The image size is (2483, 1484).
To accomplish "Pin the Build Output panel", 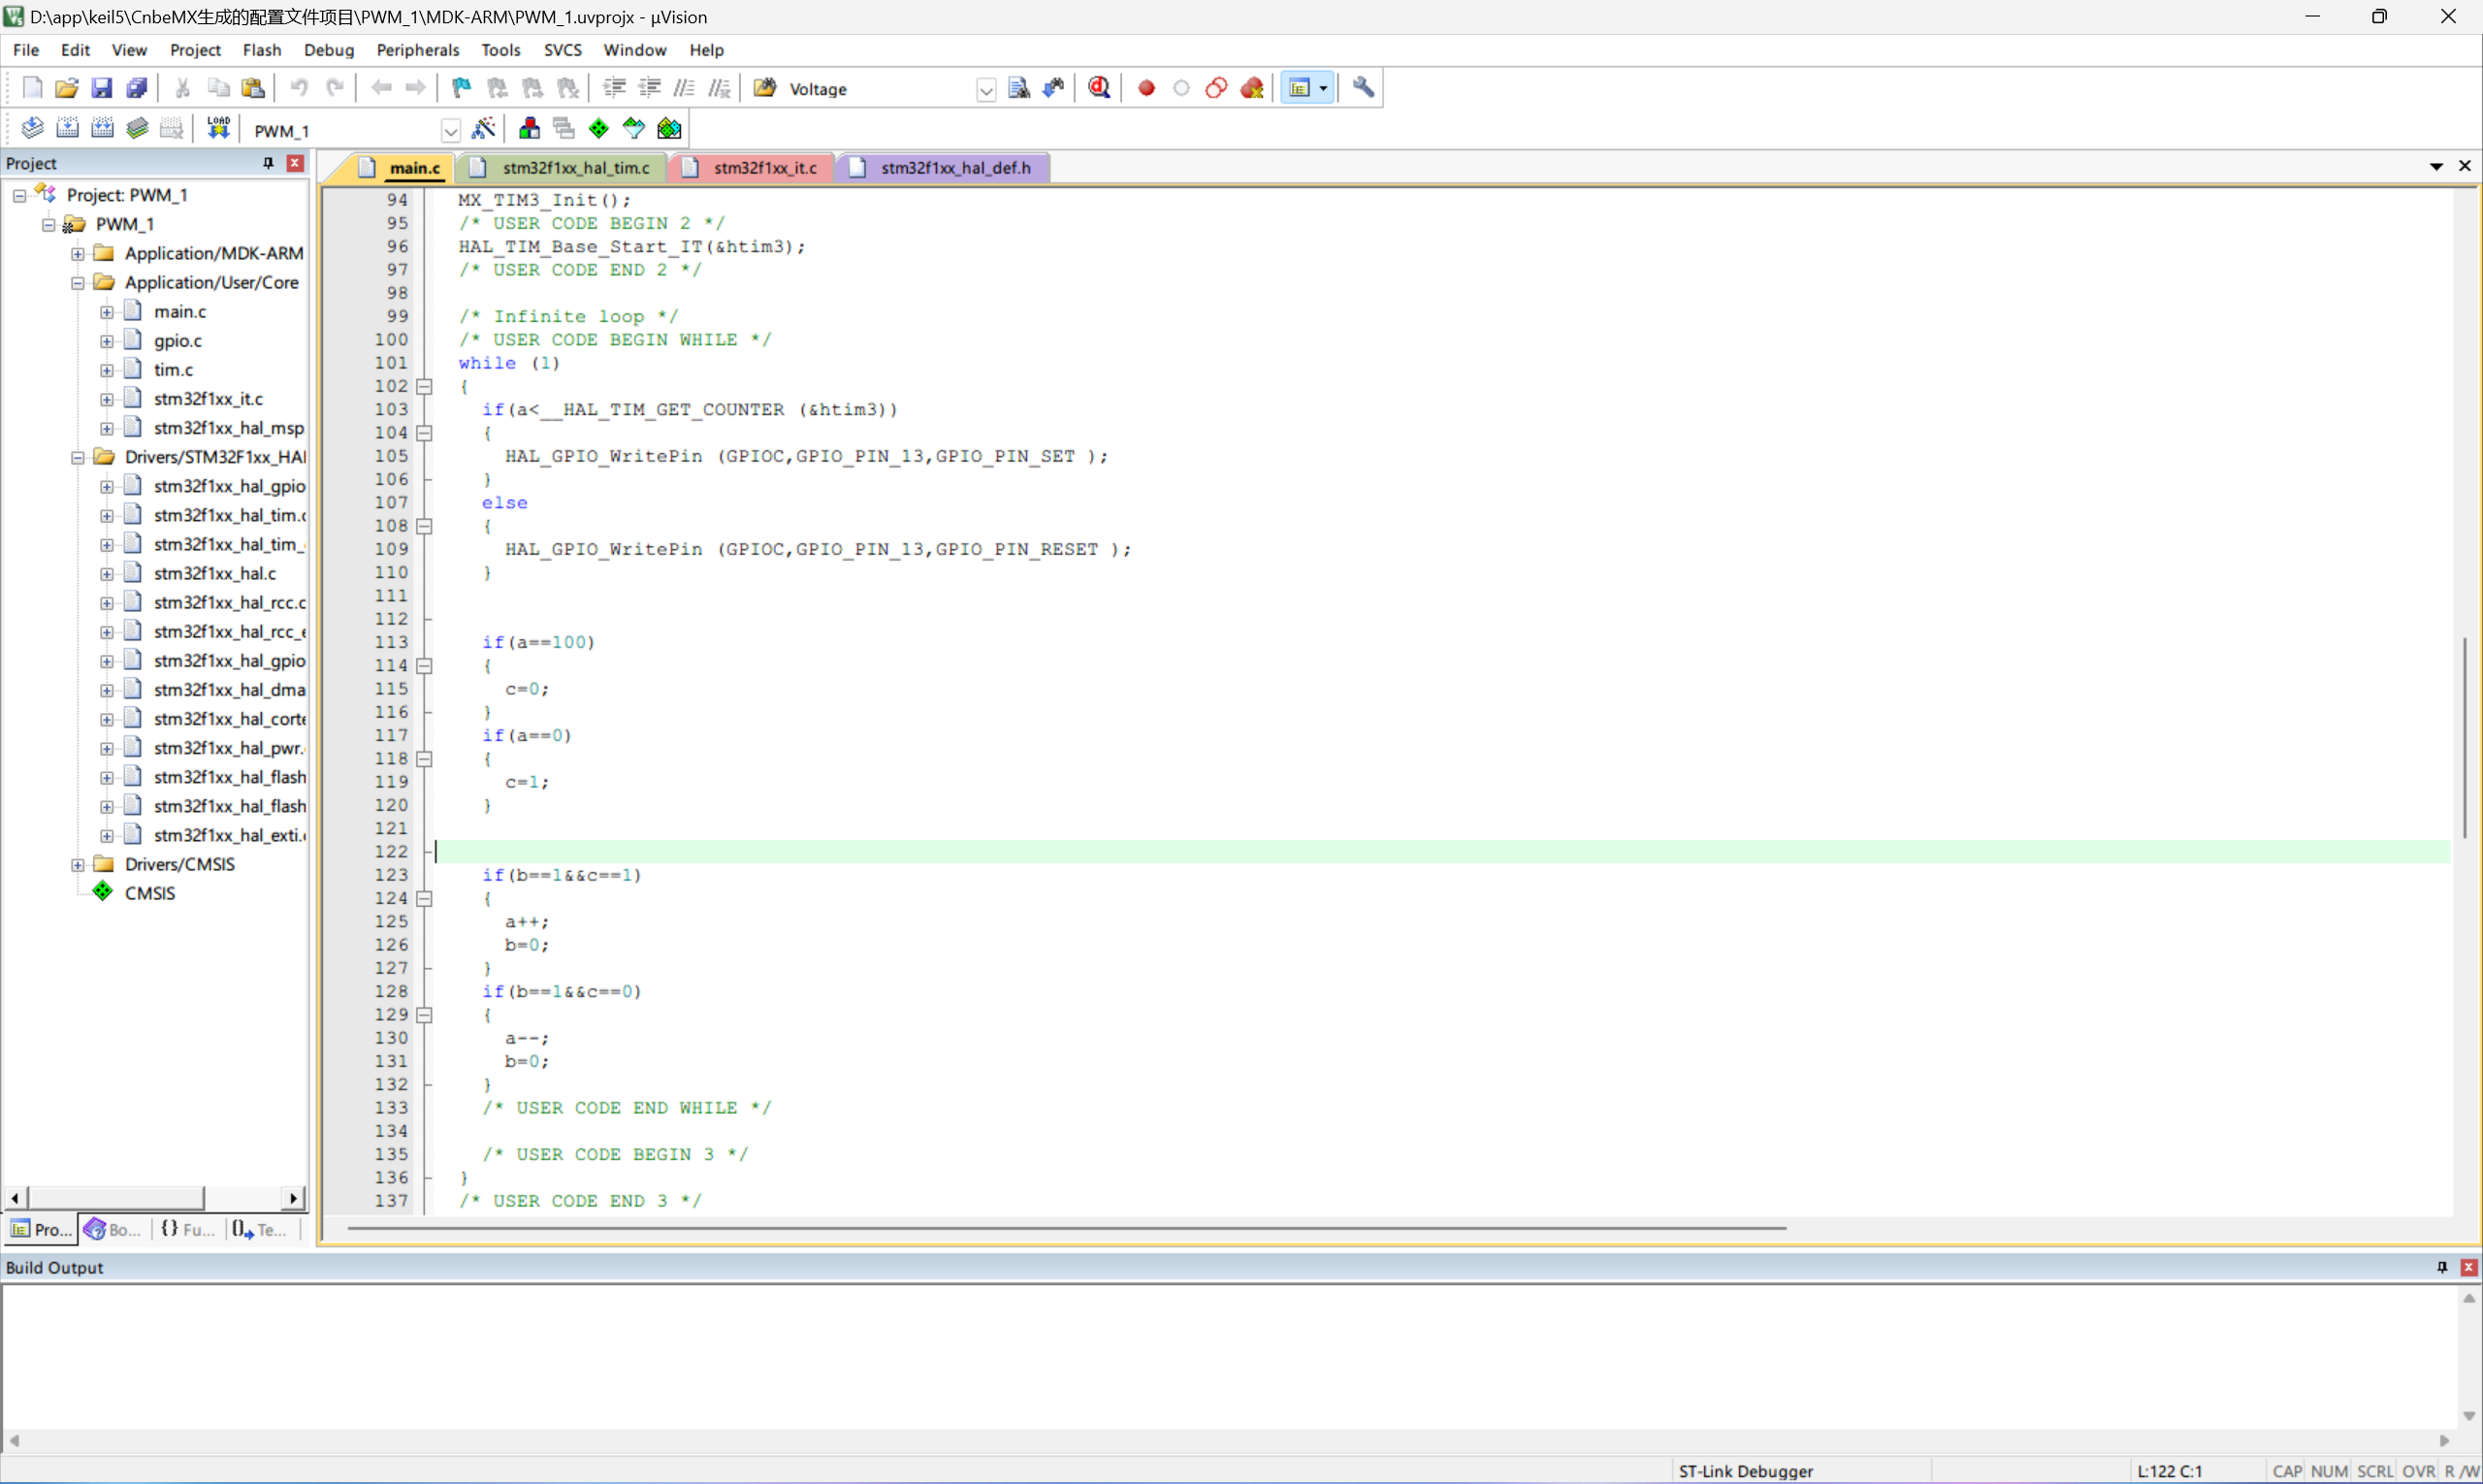I will coord(2441,1267).
